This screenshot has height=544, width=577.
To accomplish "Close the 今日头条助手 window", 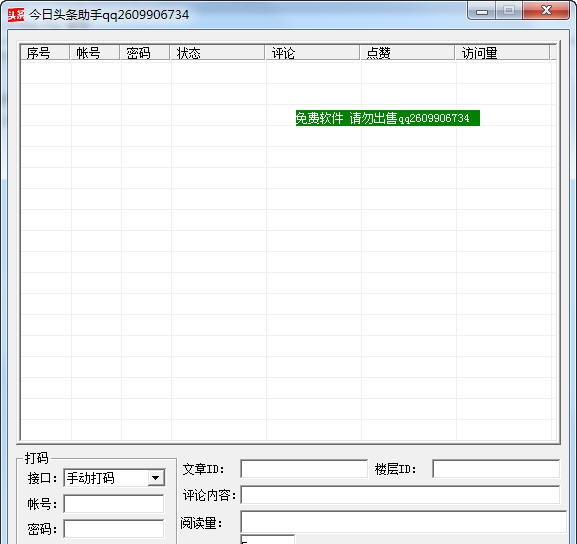I will click(x=546, y=11).
